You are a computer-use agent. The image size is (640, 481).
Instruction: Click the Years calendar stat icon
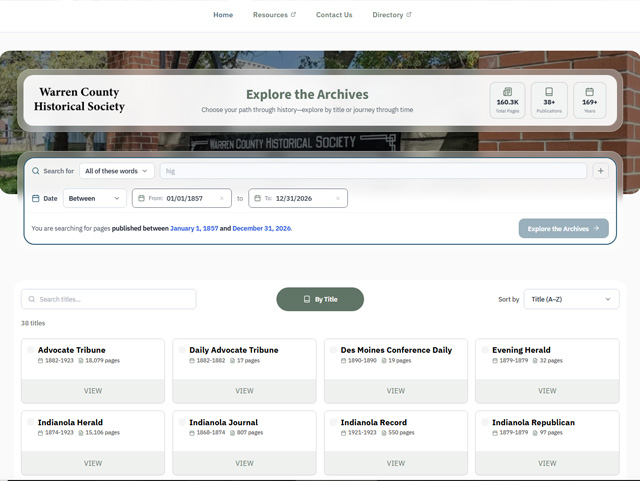point(589,91)
